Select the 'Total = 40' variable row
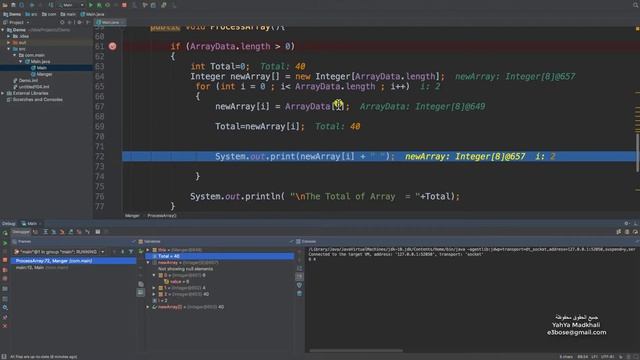 click(220, 256)
